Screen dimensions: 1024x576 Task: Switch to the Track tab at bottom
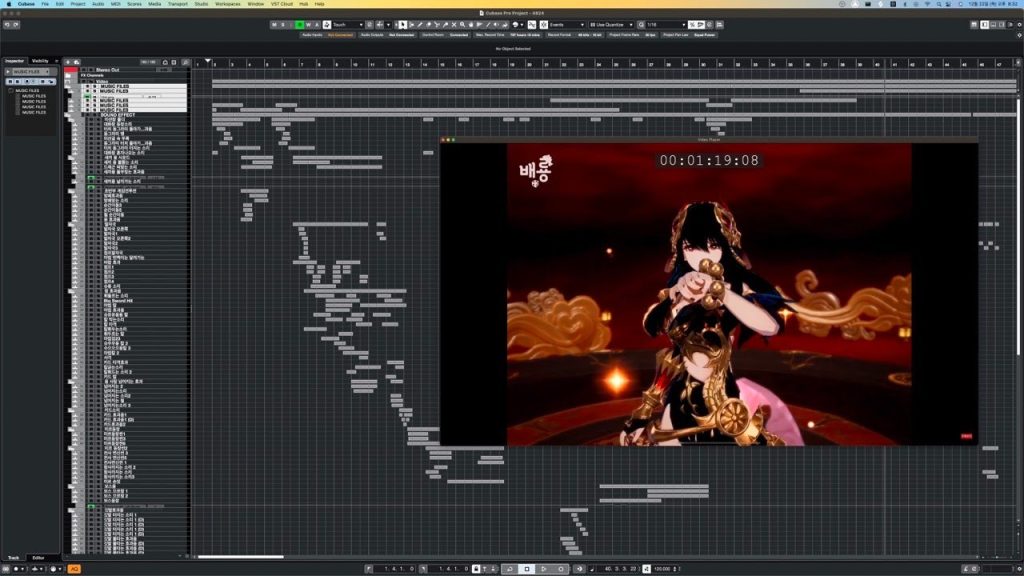[x=13, y=558]
